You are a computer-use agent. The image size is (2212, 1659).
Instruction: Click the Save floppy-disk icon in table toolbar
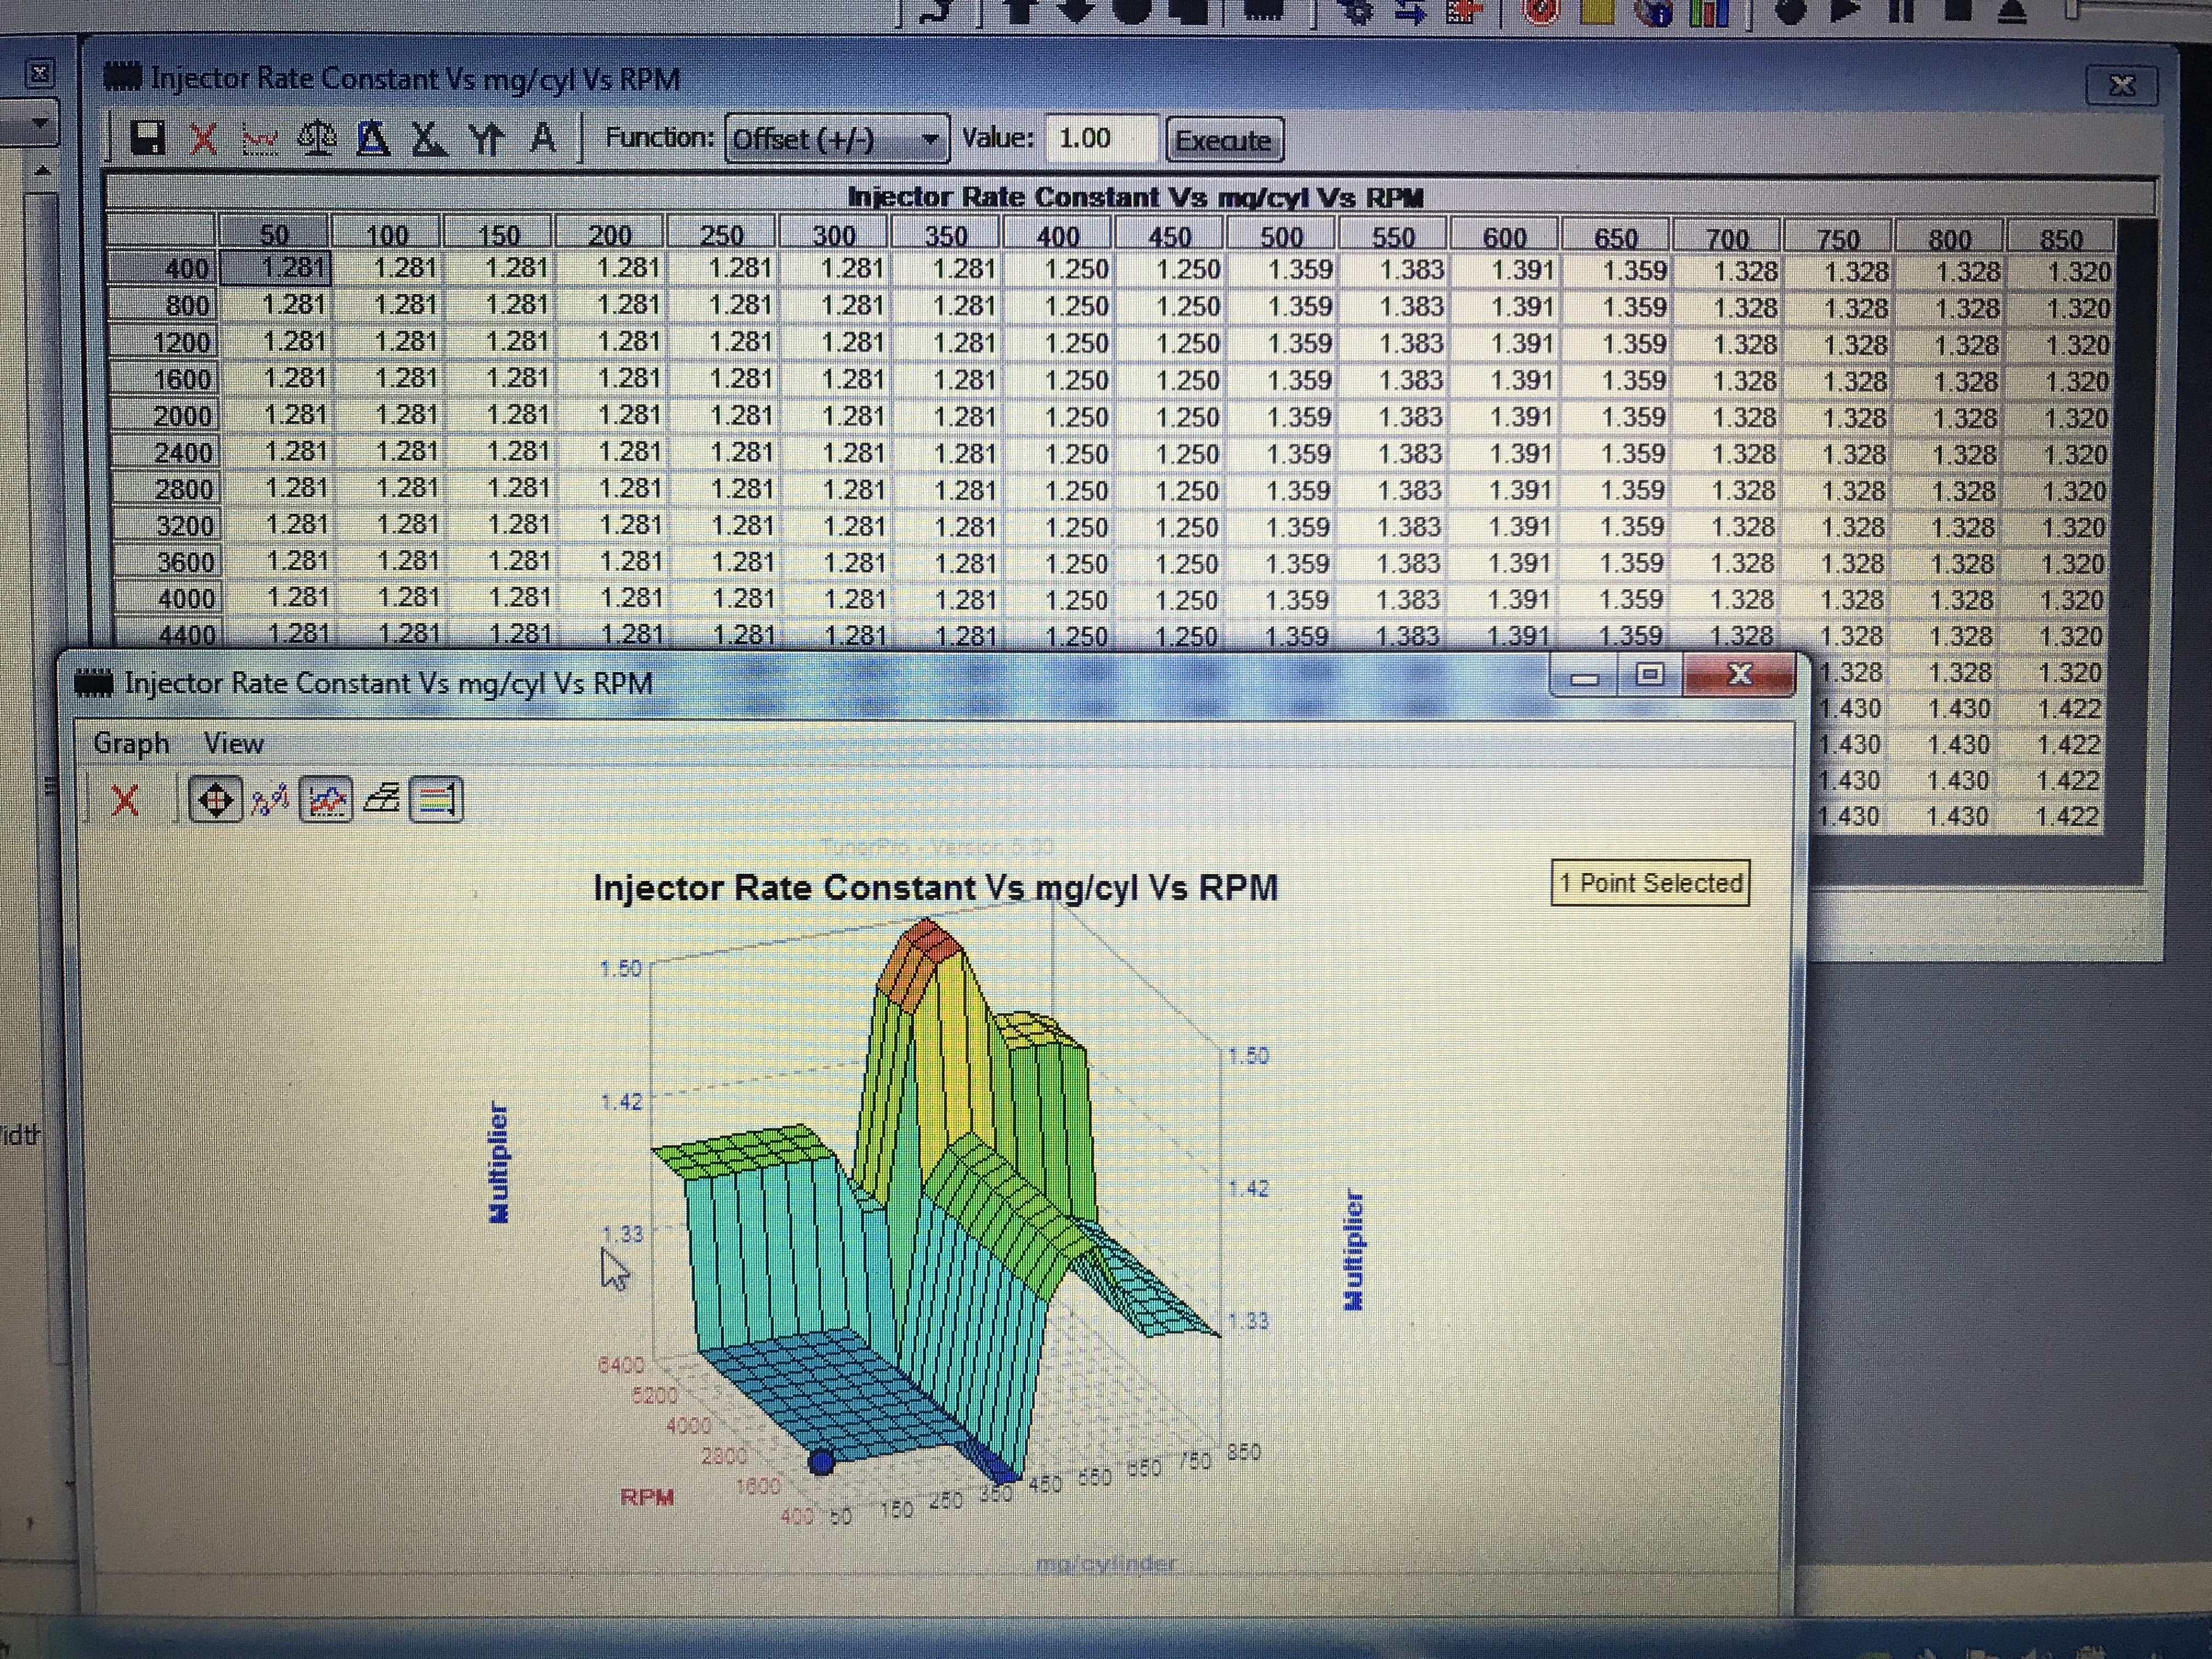click(x=148, y=138)
